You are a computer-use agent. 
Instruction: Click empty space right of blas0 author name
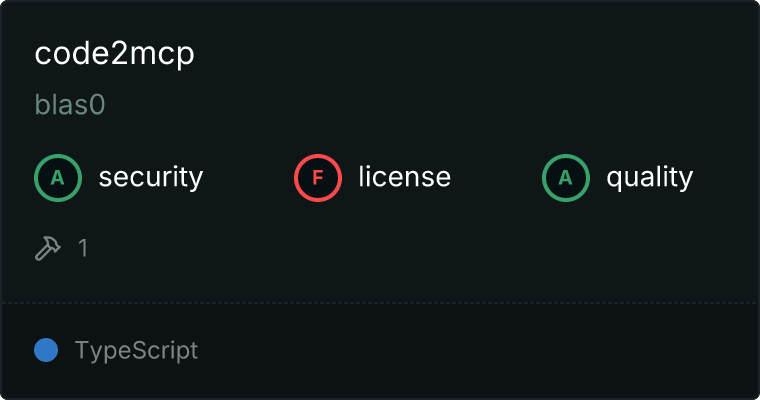click(x=429, y=104)
